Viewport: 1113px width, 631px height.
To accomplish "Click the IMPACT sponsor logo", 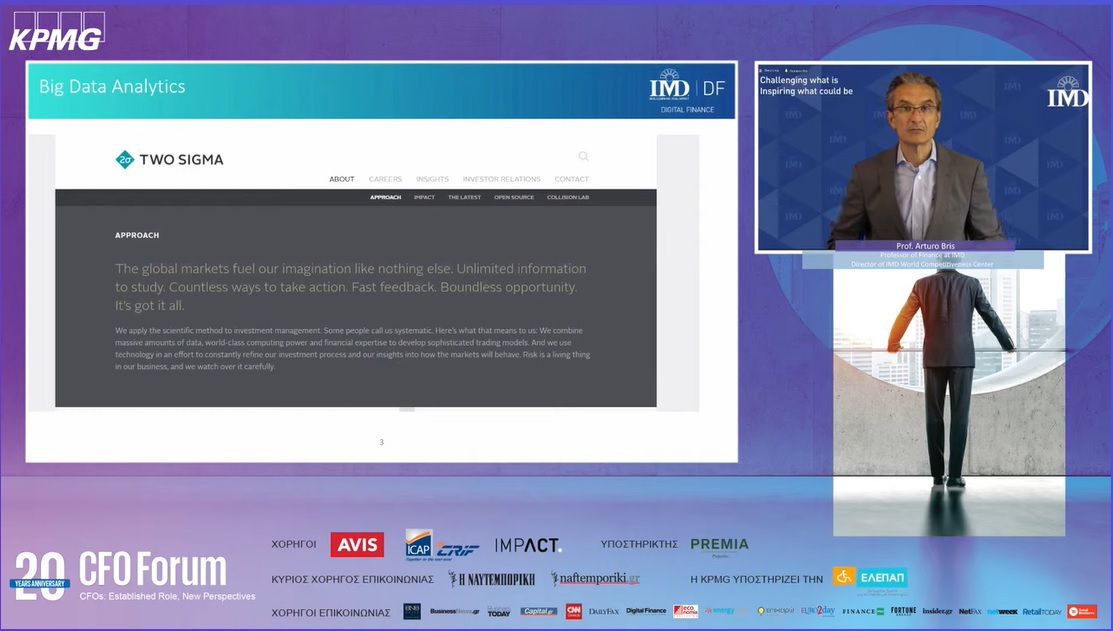I will coord(528,545).
